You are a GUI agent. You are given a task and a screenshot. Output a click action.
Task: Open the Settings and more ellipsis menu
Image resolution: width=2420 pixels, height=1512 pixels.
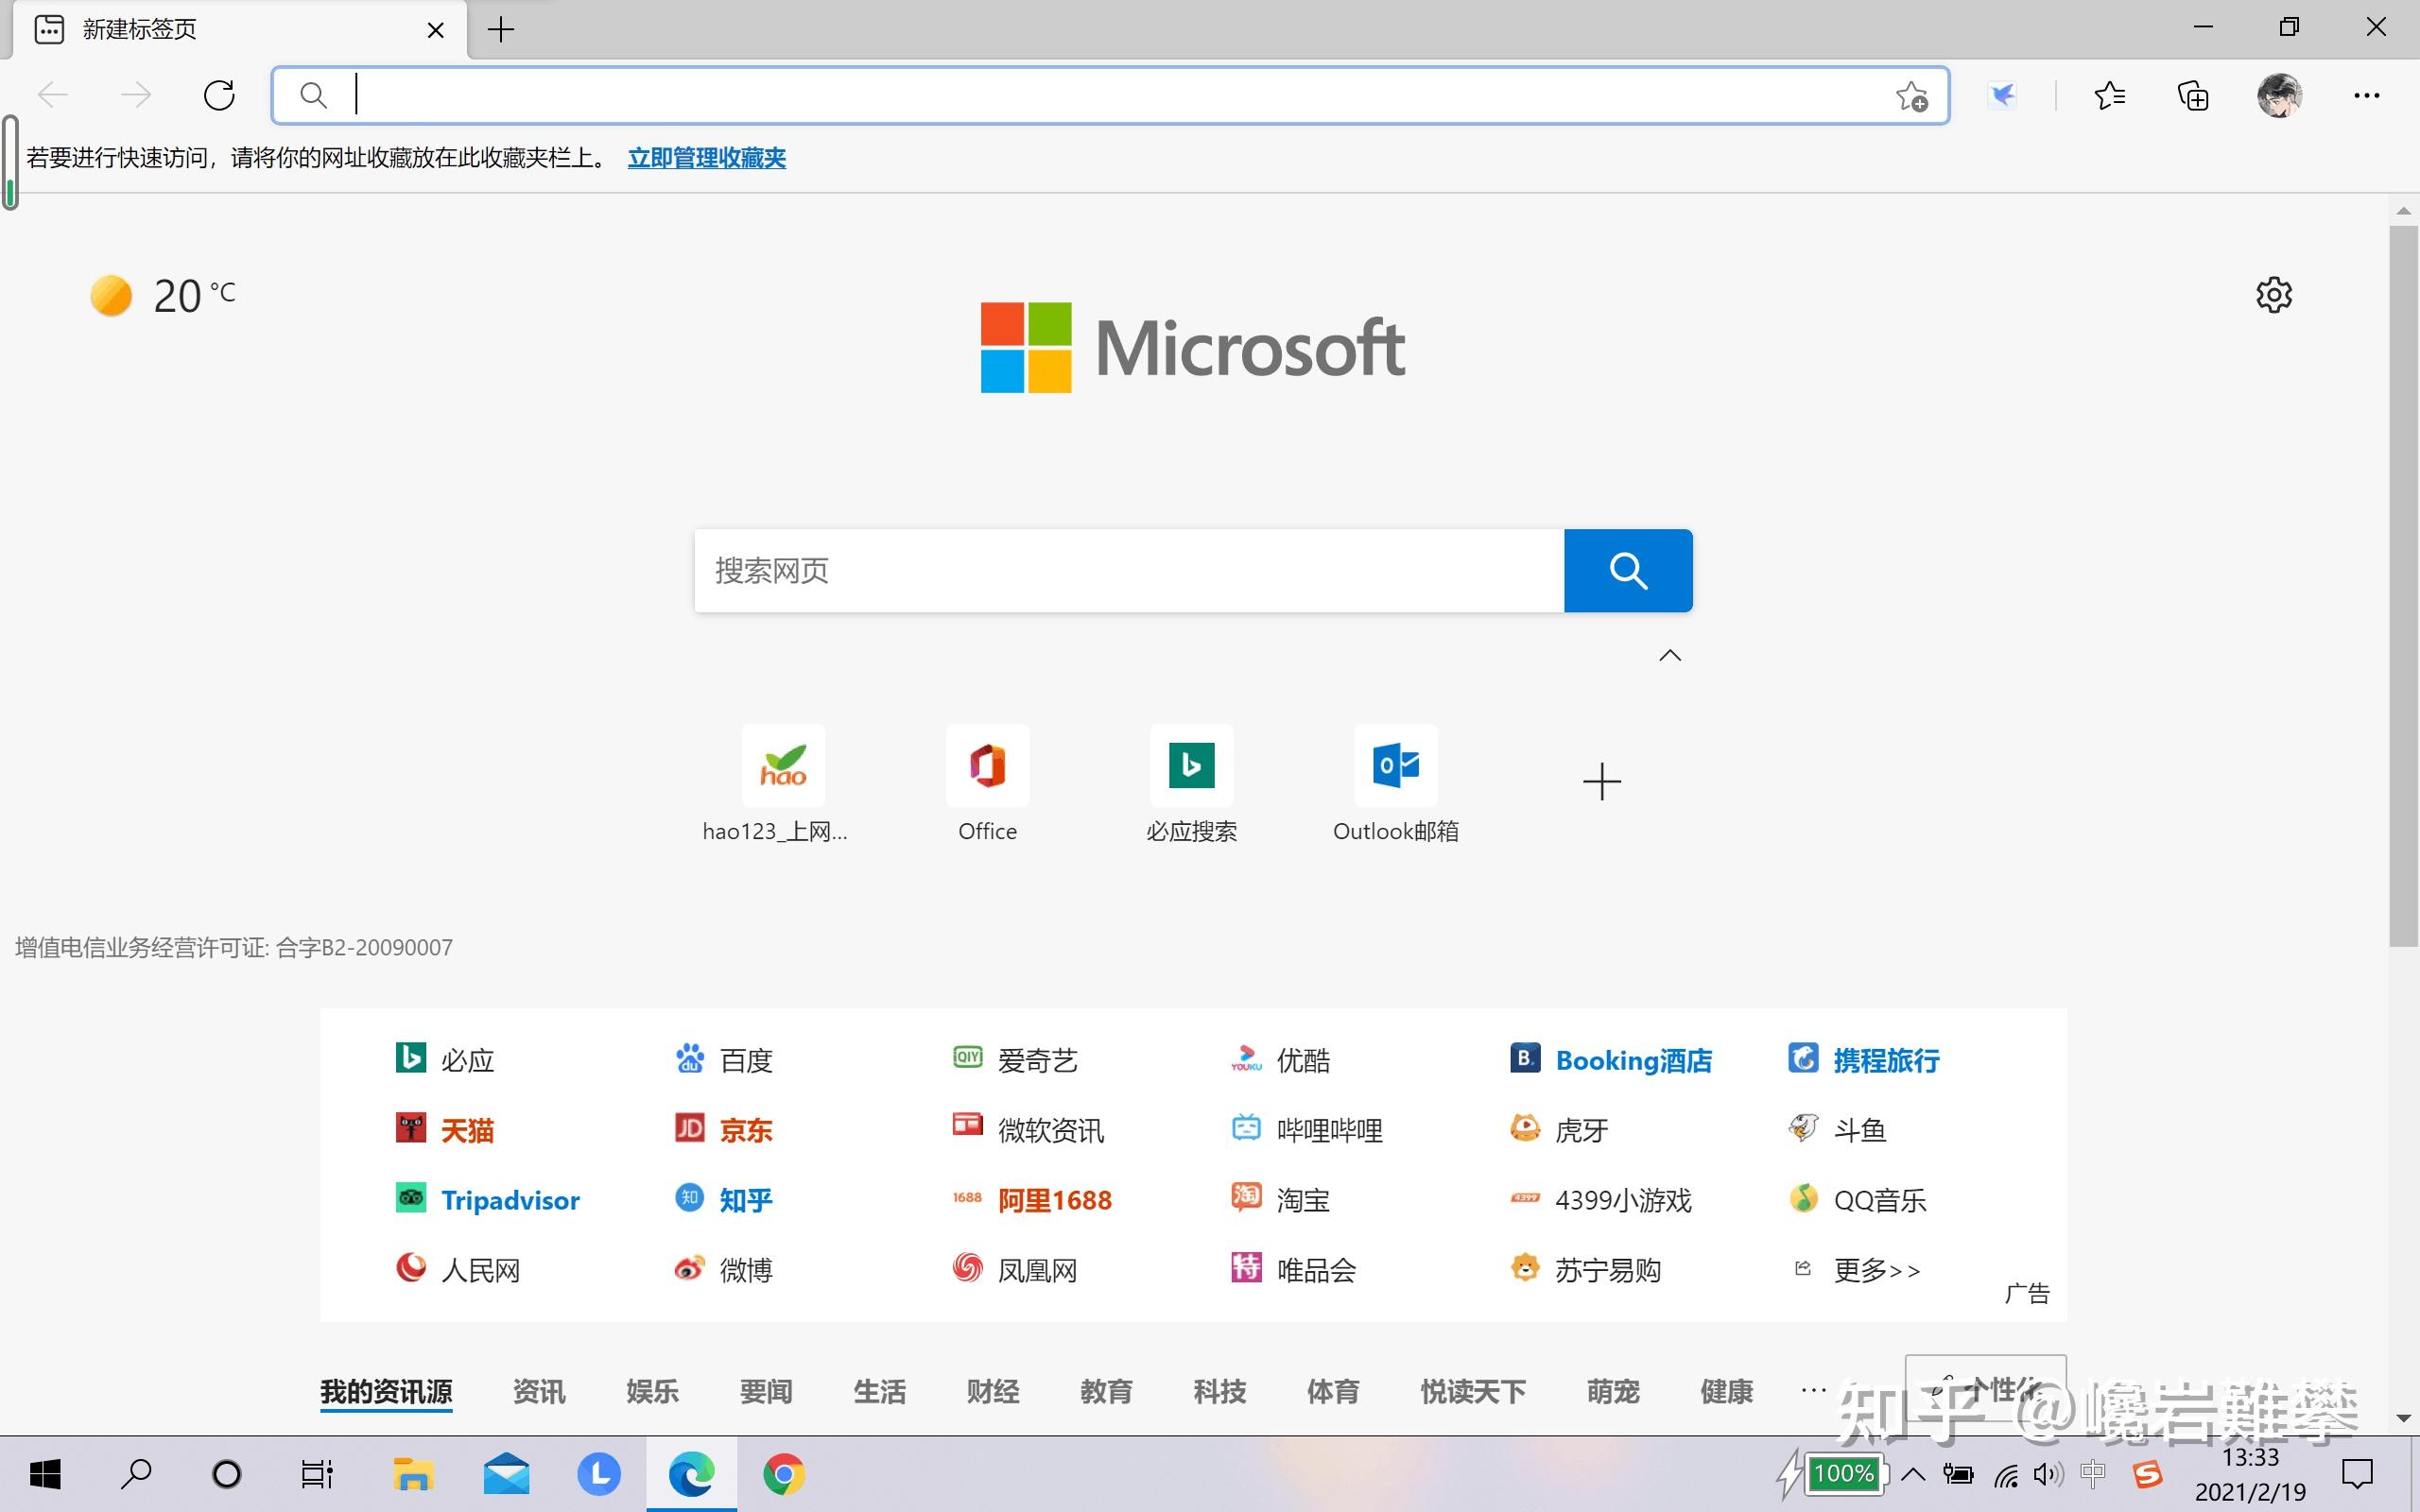(2366, 96)
